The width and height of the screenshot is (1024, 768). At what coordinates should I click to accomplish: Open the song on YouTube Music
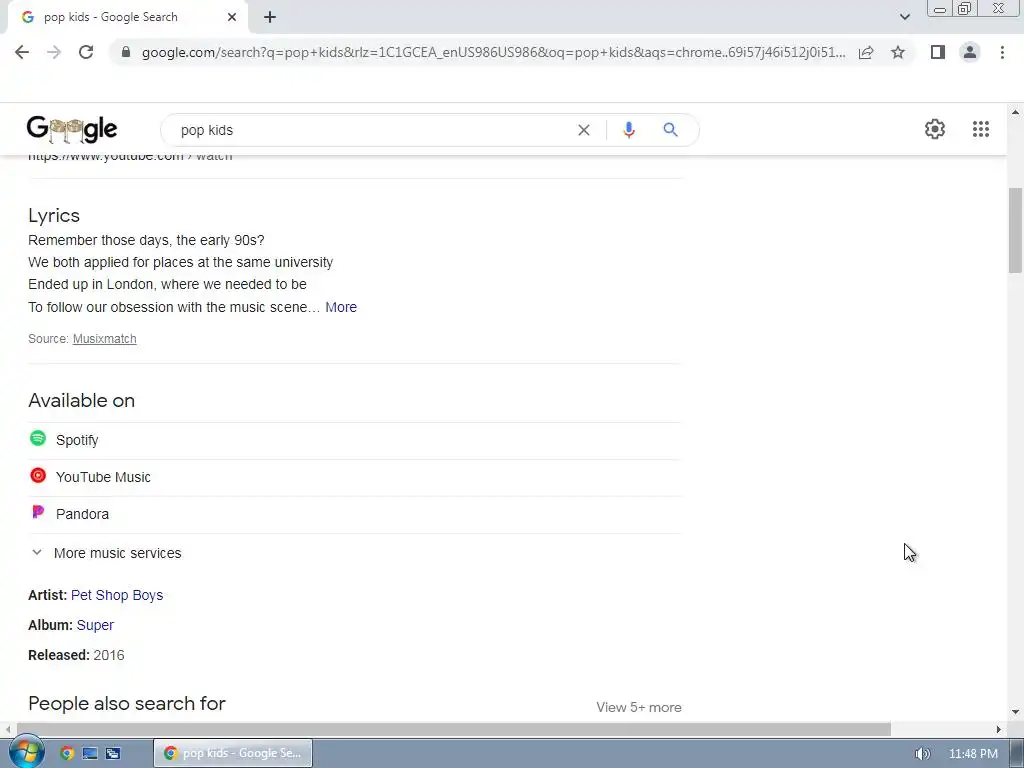click(x=354, y=477)
